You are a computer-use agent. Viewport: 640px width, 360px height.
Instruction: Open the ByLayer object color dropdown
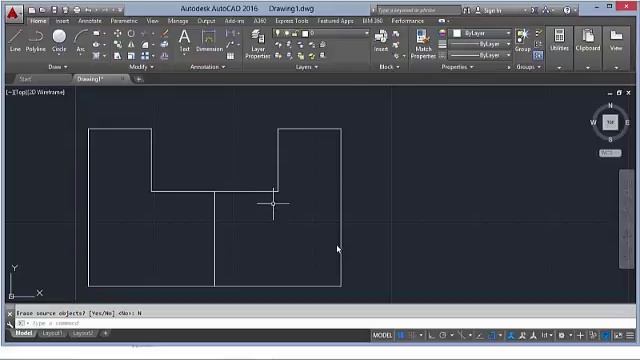point(481,33)
